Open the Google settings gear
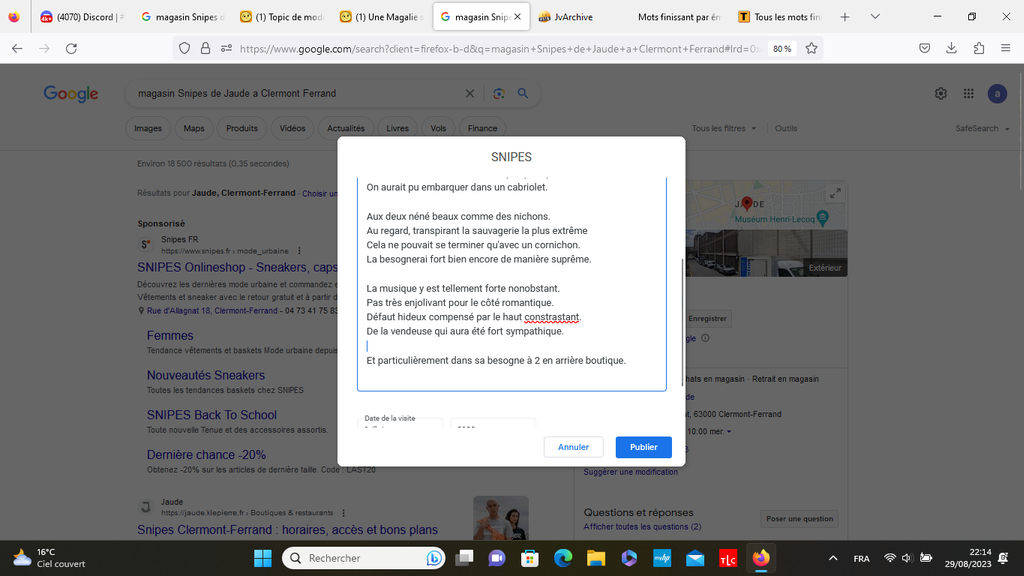 pos(941,93)
